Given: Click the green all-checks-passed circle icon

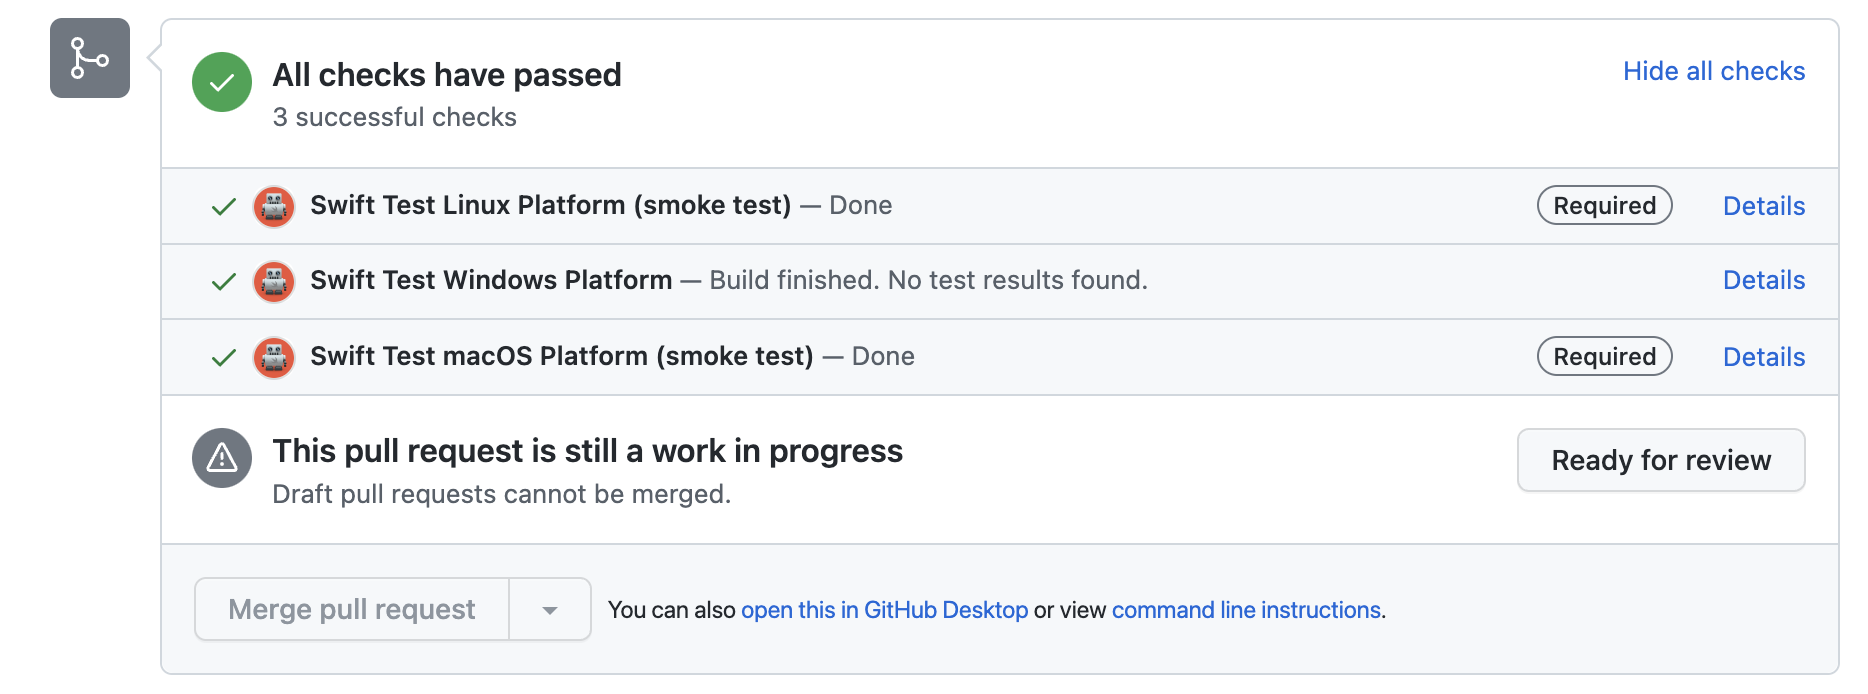Looking at the screenshot, I should [x=222, y=82].
